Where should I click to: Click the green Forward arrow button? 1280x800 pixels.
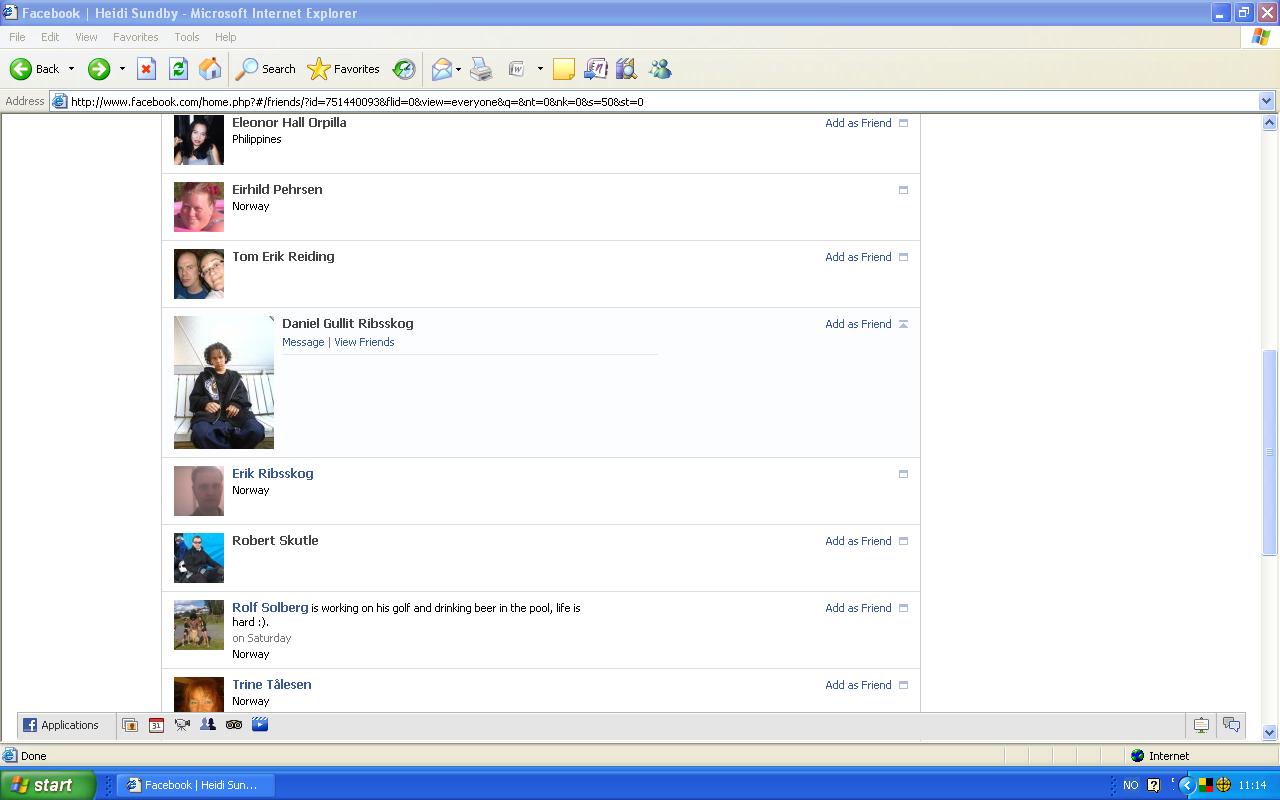(x=98, y=69)
